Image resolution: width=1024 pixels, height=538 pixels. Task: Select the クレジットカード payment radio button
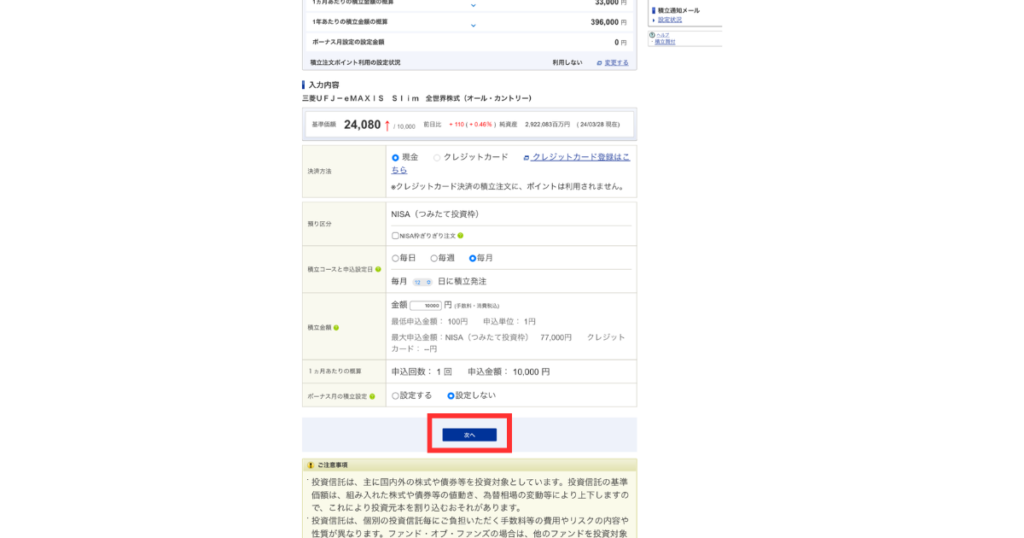437,157
